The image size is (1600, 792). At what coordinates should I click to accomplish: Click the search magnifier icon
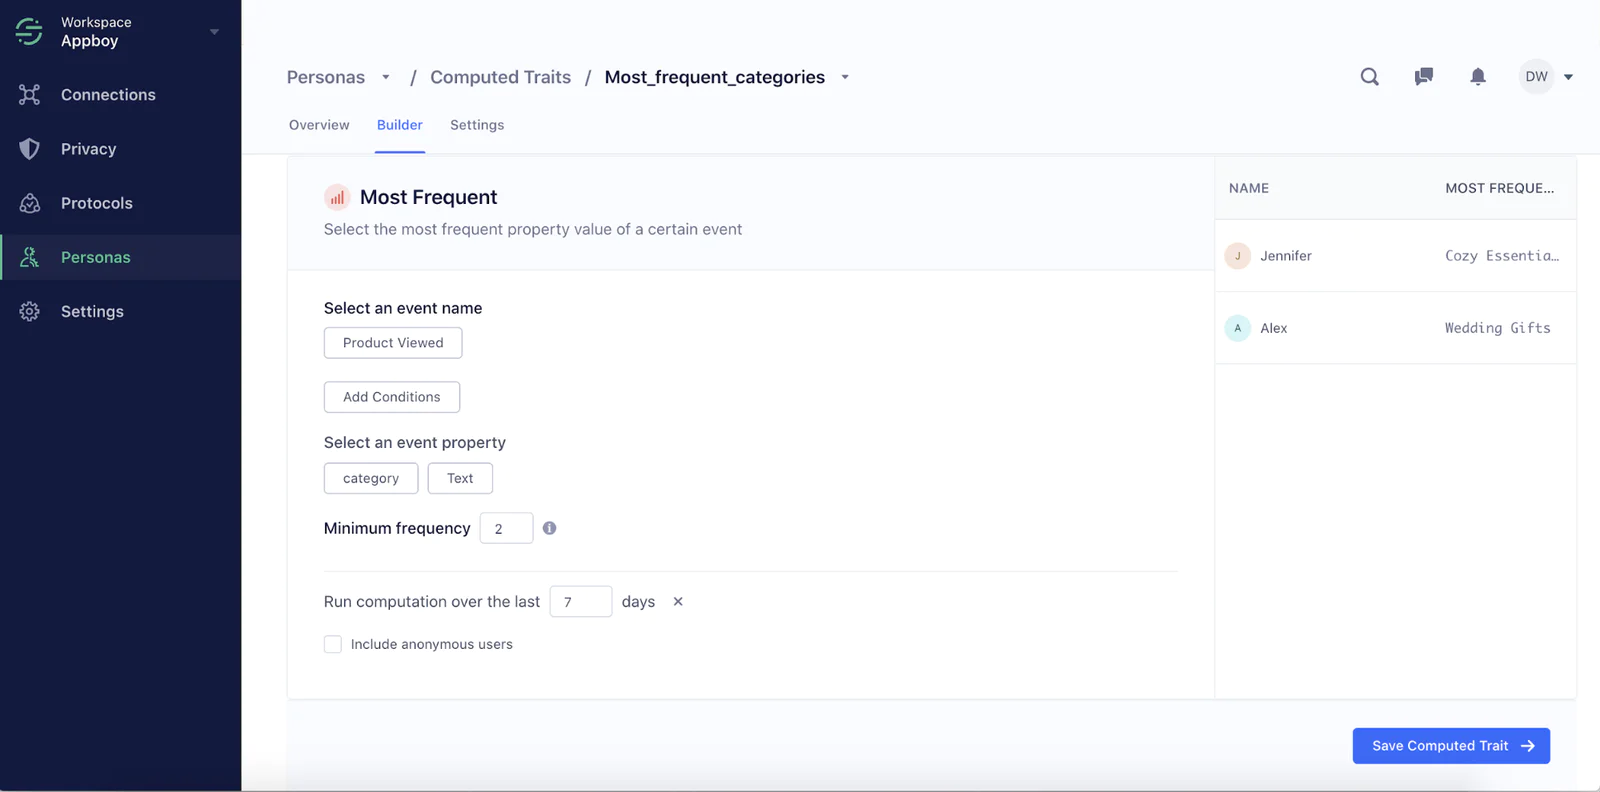pyautogui.click(x=1369, y=77)
